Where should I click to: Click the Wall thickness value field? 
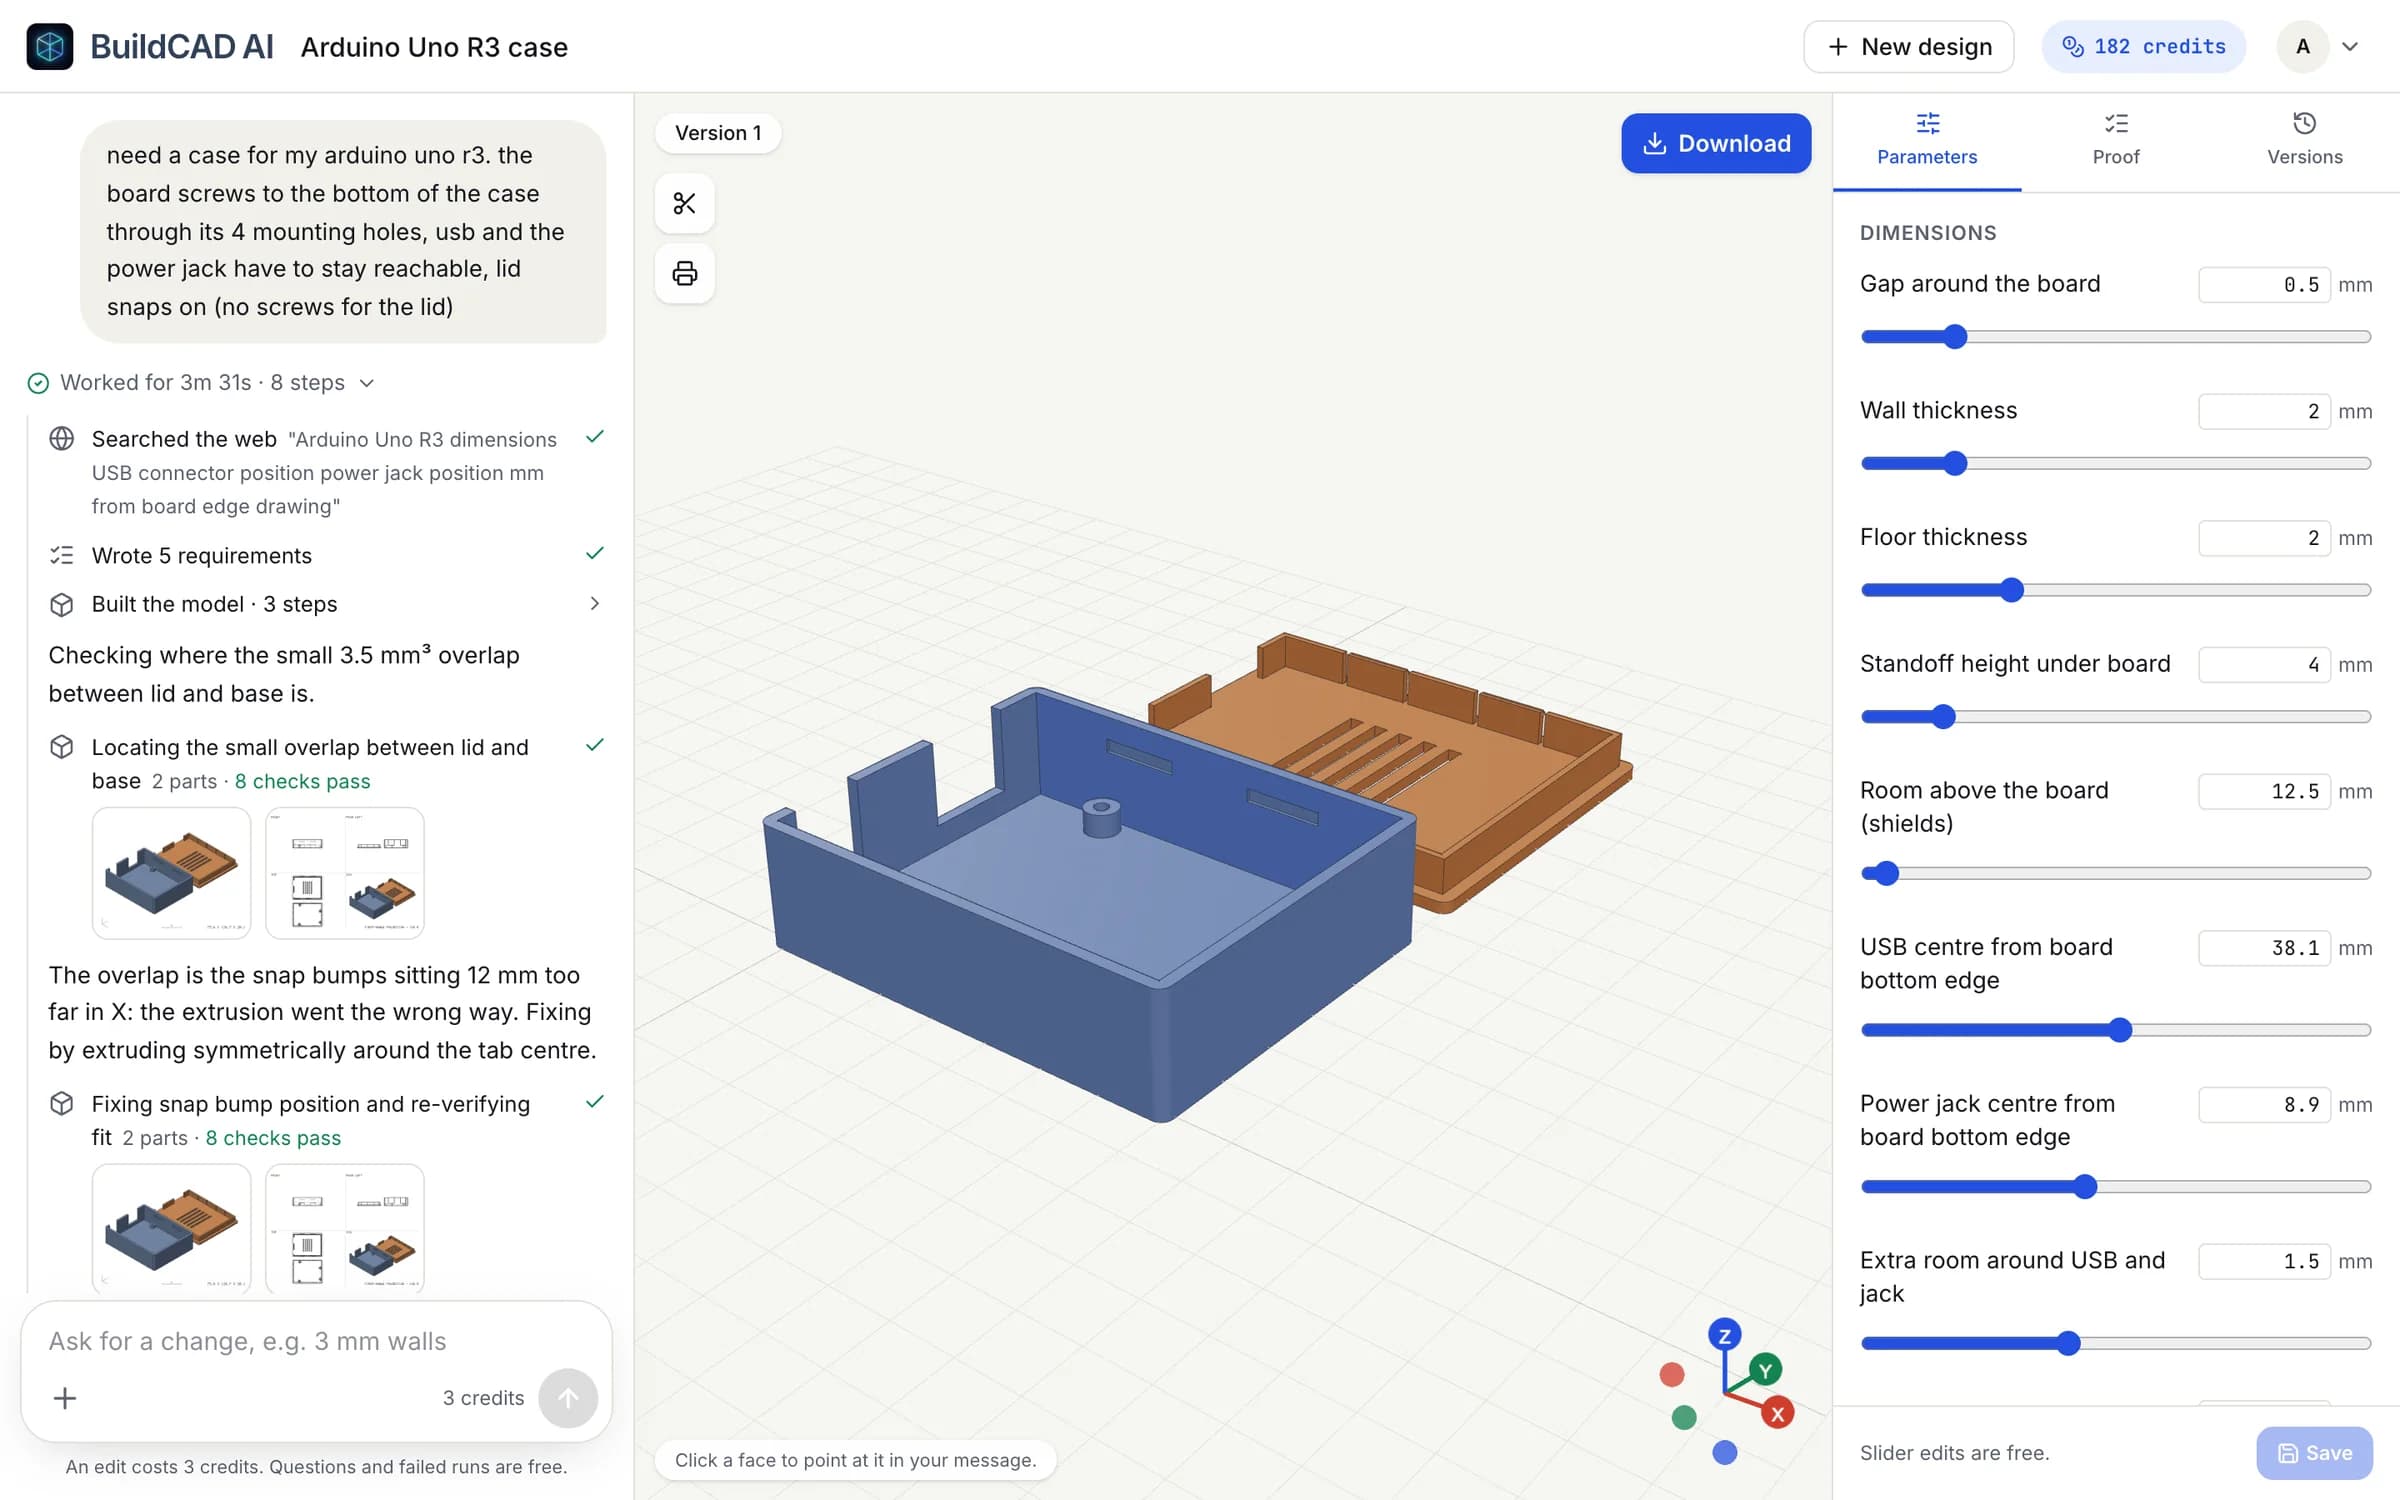2264,411
